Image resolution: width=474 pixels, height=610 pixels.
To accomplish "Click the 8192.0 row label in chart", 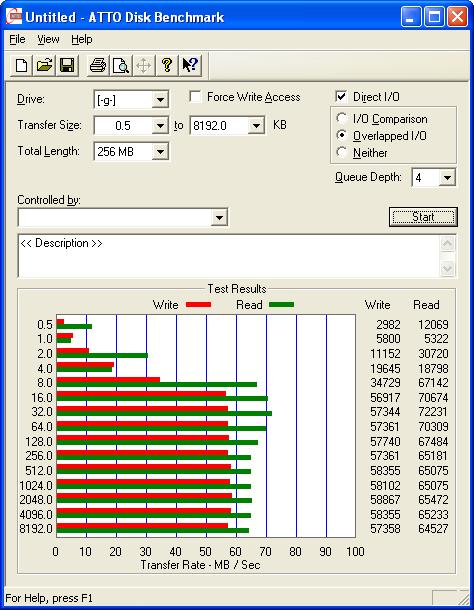I will 36,529.
